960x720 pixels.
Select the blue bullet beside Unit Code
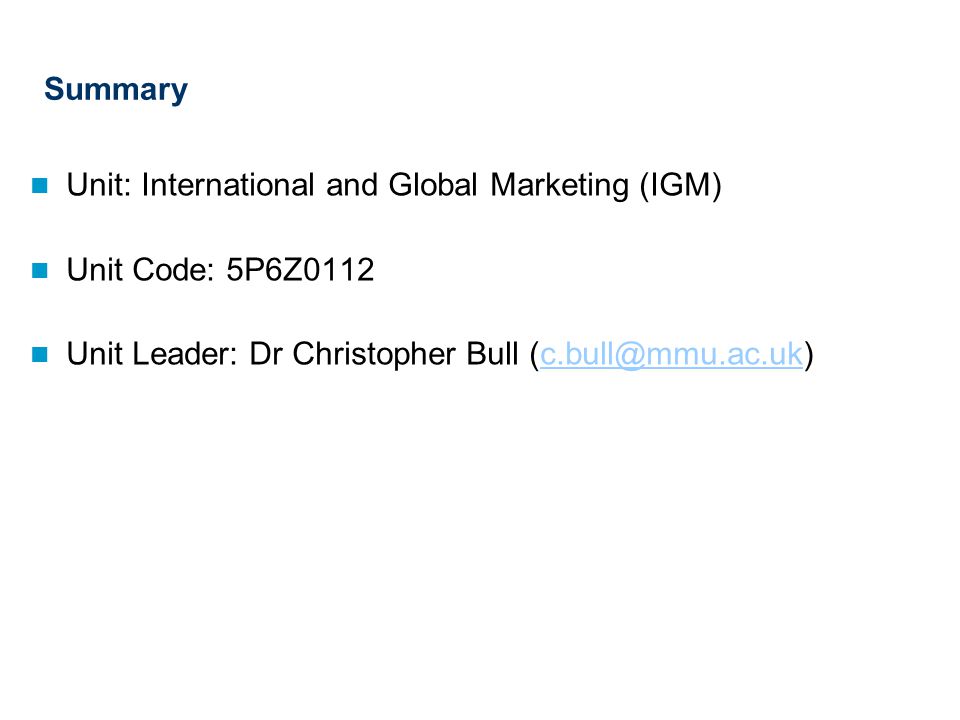[40, 270]
